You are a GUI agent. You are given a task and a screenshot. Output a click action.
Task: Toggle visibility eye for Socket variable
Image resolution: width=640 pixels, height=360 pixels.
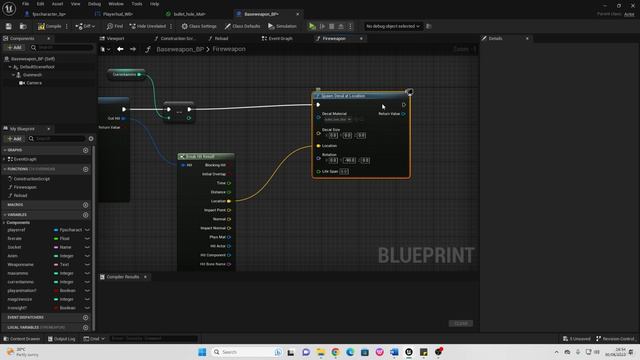tap(87, 247)
